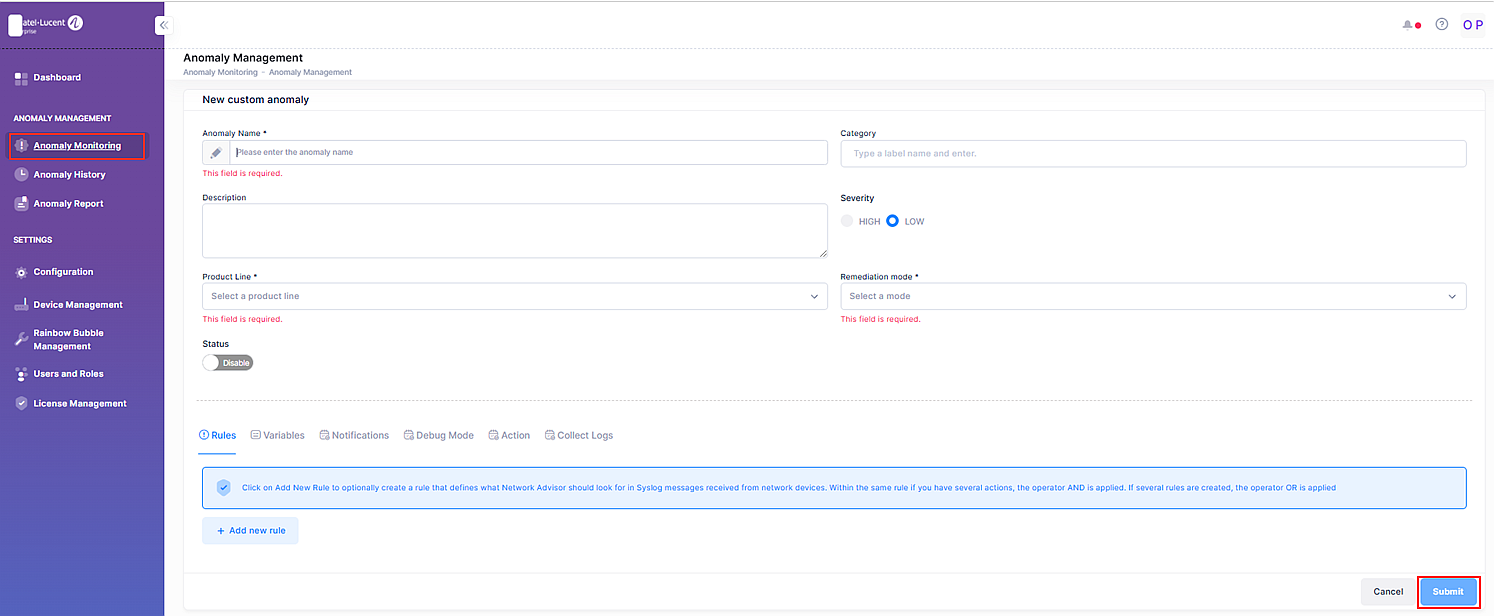Image resolution: width=1494 pixels, height=616 pixels.
Task: Select the HIGH severity radio button
Action: 848,221
